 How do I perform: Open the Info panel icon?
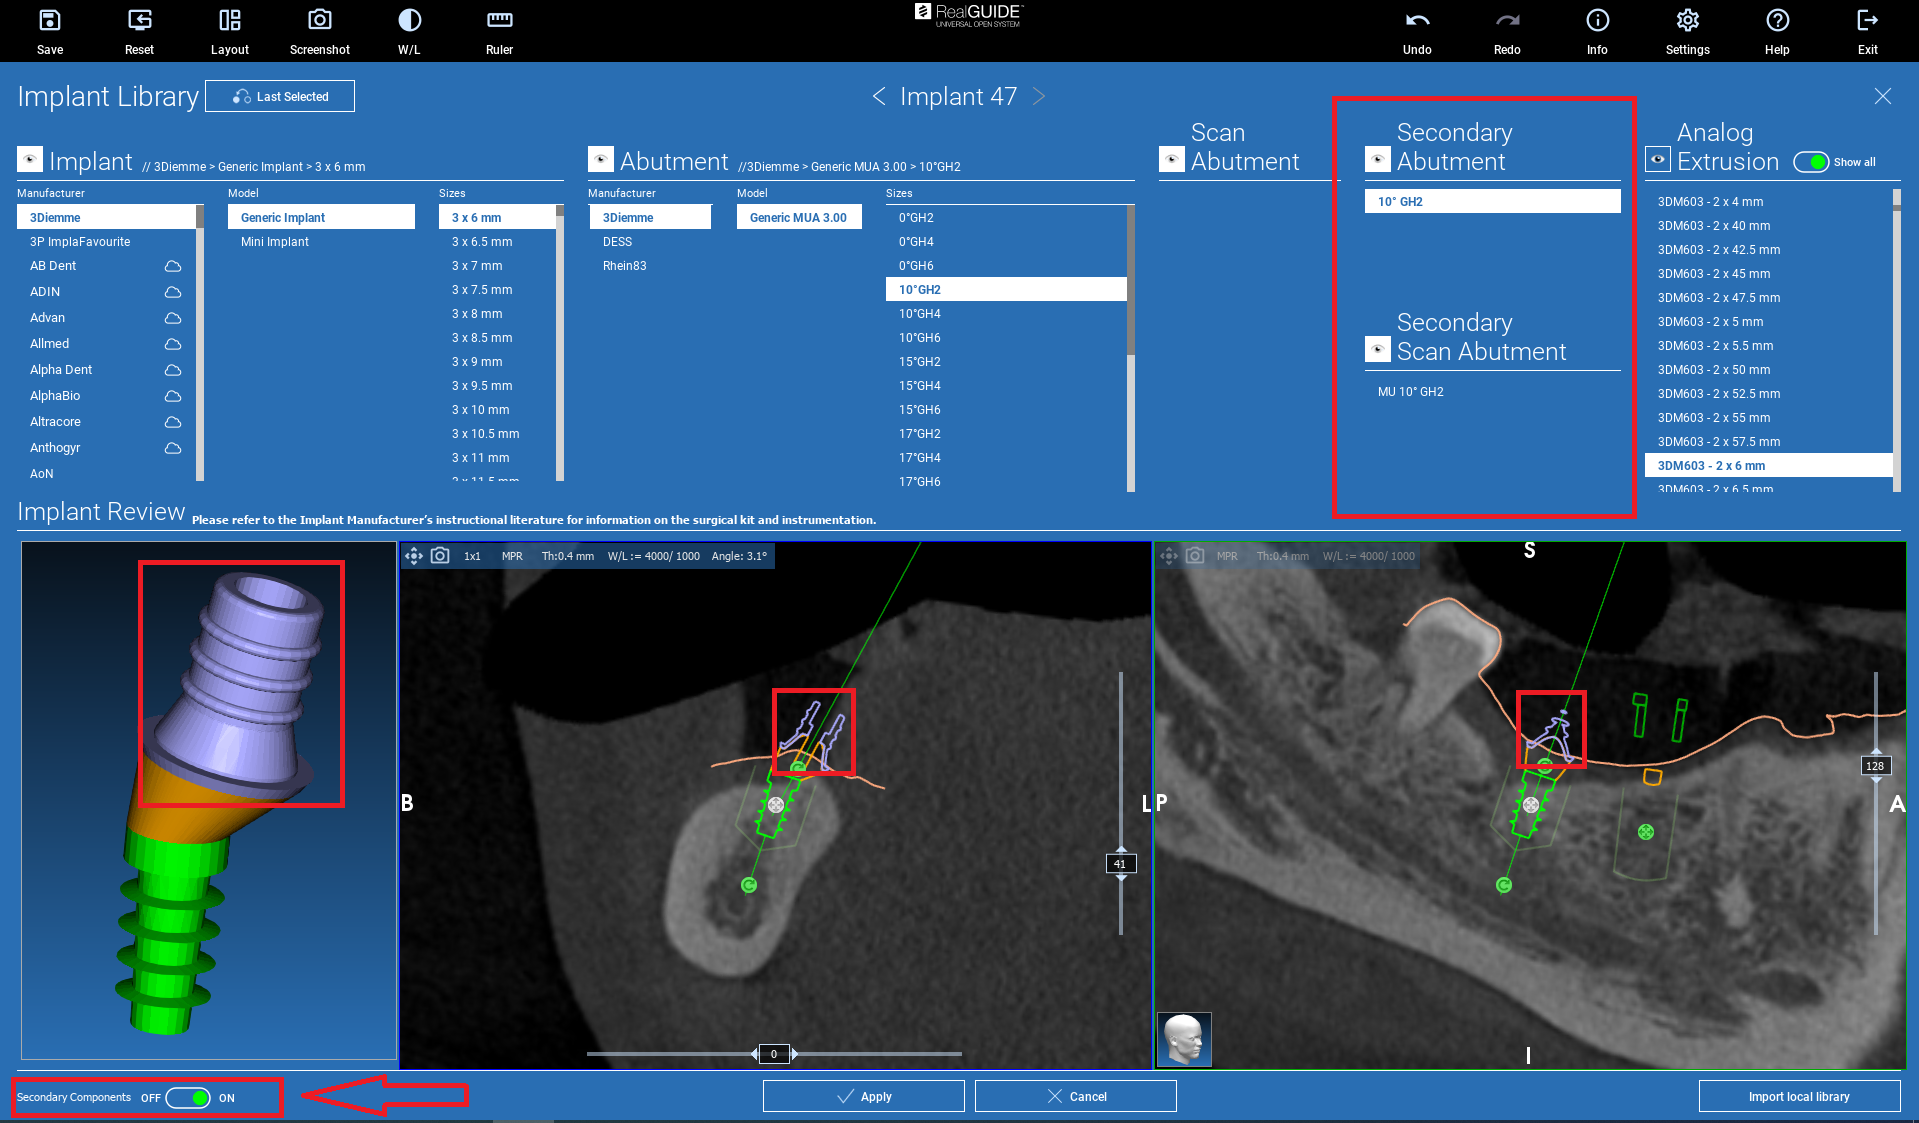tap(1597, 21)
